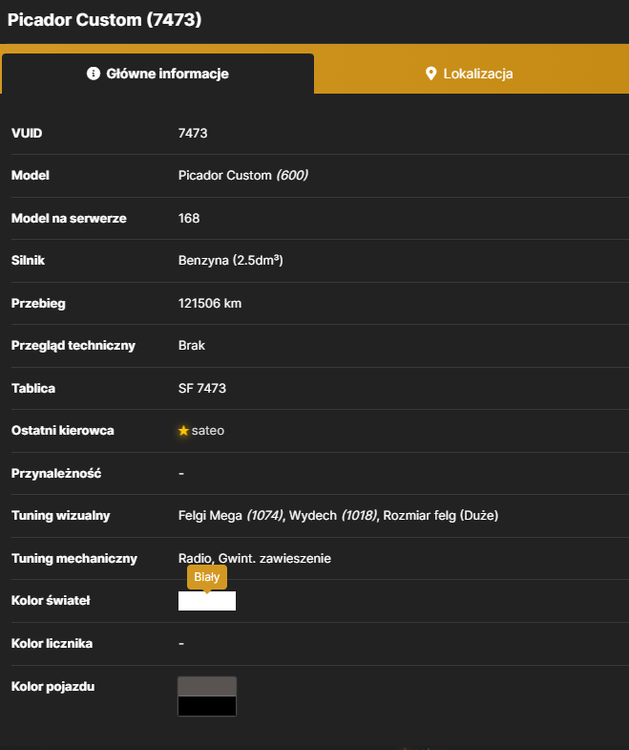The height and width of the screenshot is (750, 629).
Task: Click the Przebieg row label
Action: point(38,303)
